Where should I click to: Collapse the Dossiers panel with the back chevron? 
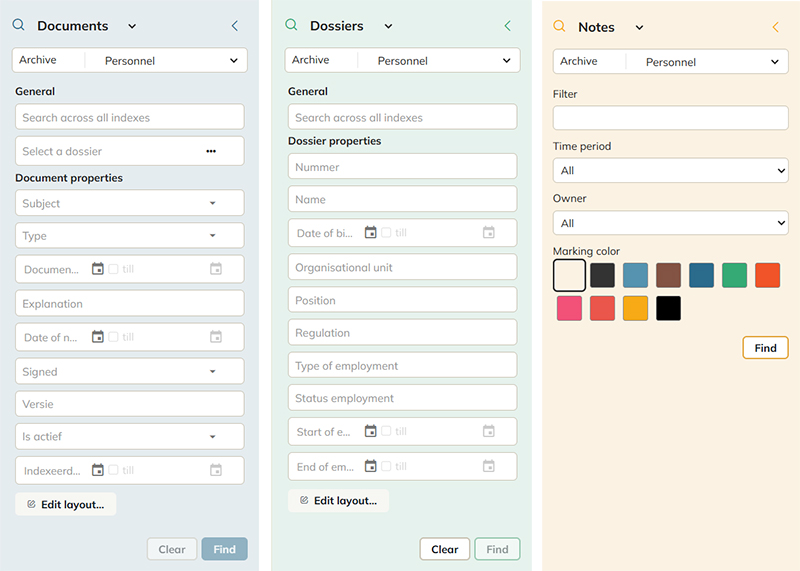[x=508, y=26]
